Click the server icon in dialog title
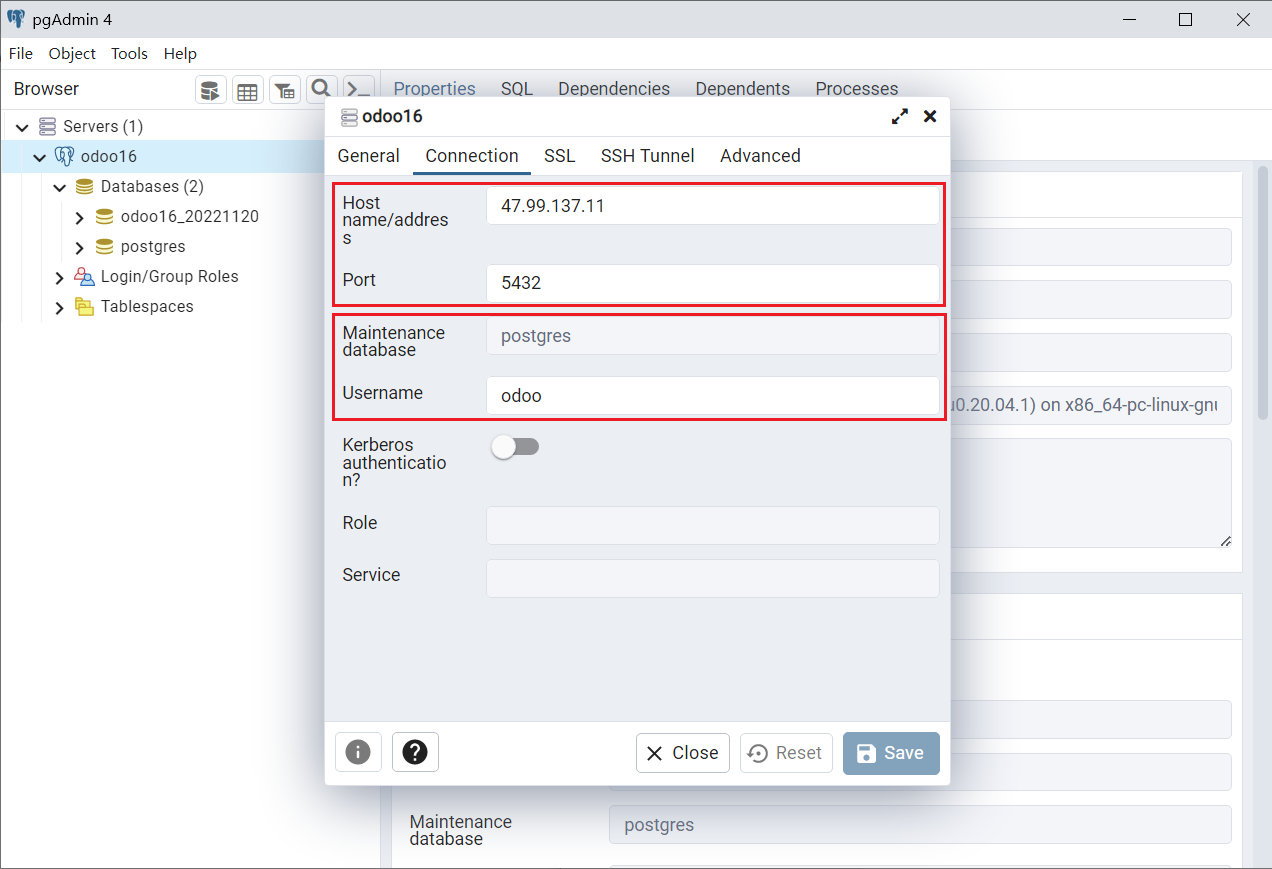This screenshot has height=869, width=1272. click(349, 117)
